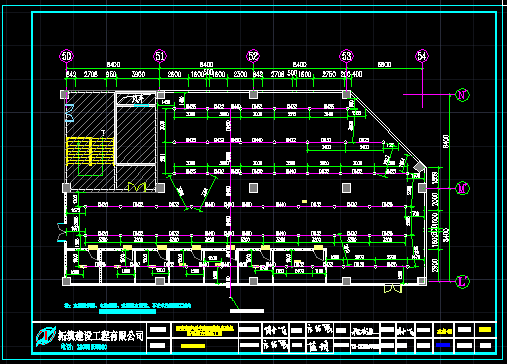Click the company logo in title block
Screen dimensions: 507x364
click(x=46, y=336)
